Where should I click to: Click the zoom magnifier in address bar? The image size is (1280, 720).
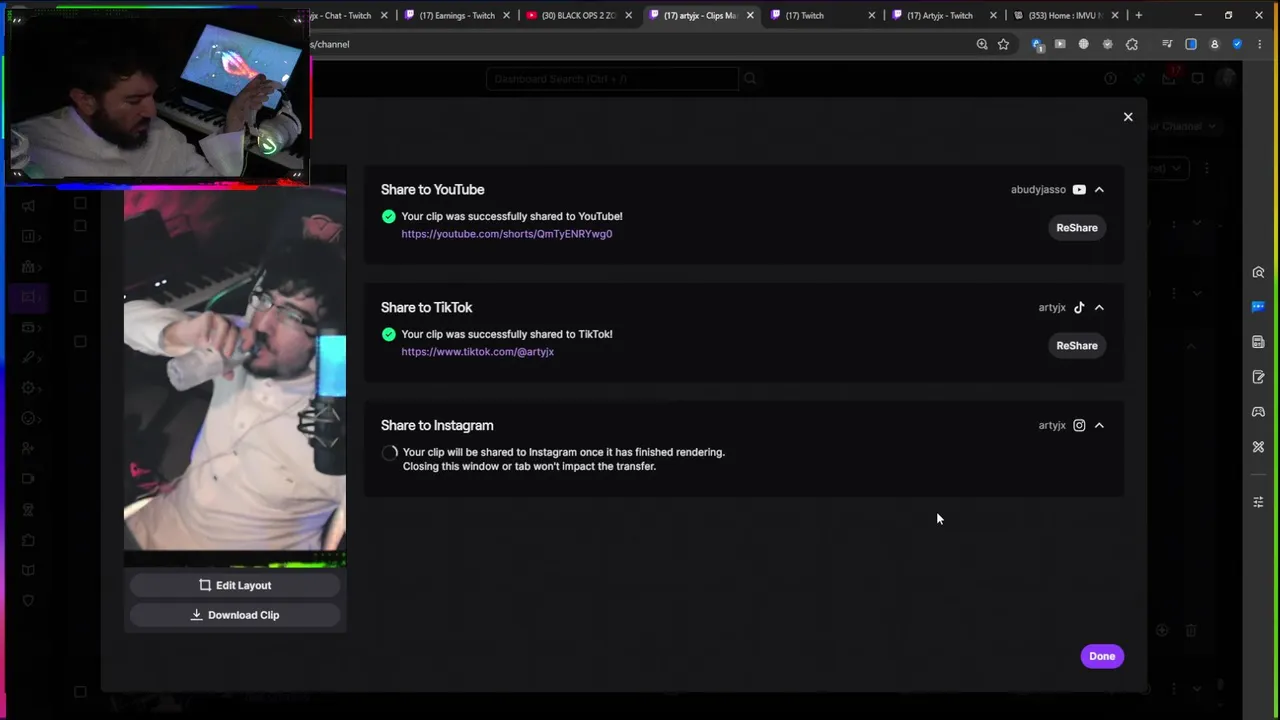[982, 44]
